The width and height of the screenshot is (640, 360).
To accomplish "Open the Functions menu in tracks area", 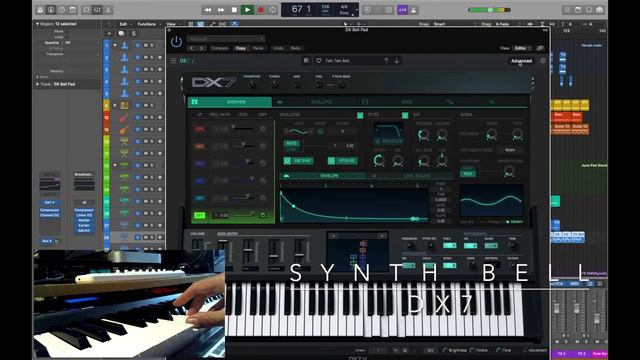I will point(147,24).
